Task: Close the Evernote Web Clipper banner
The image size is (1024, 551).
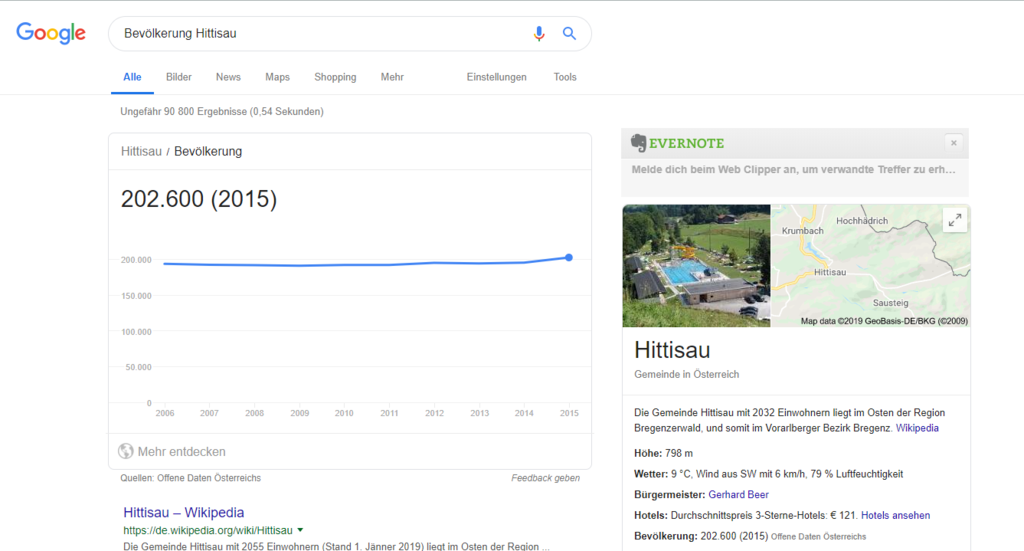Action: [953, 143]
